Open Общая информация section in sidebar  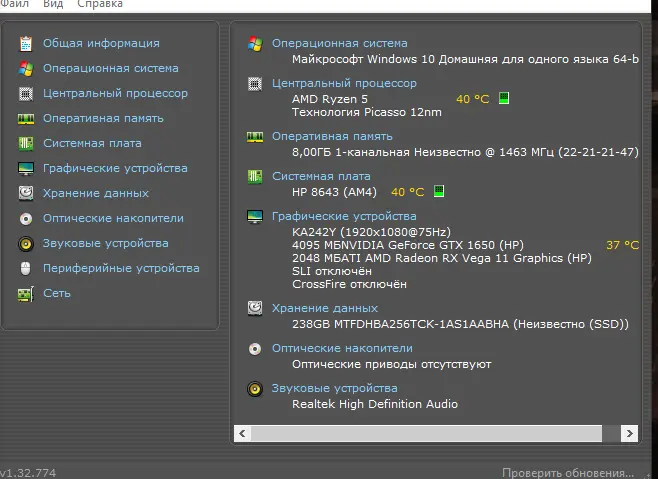pyautogui.click(x=101, y=43)
